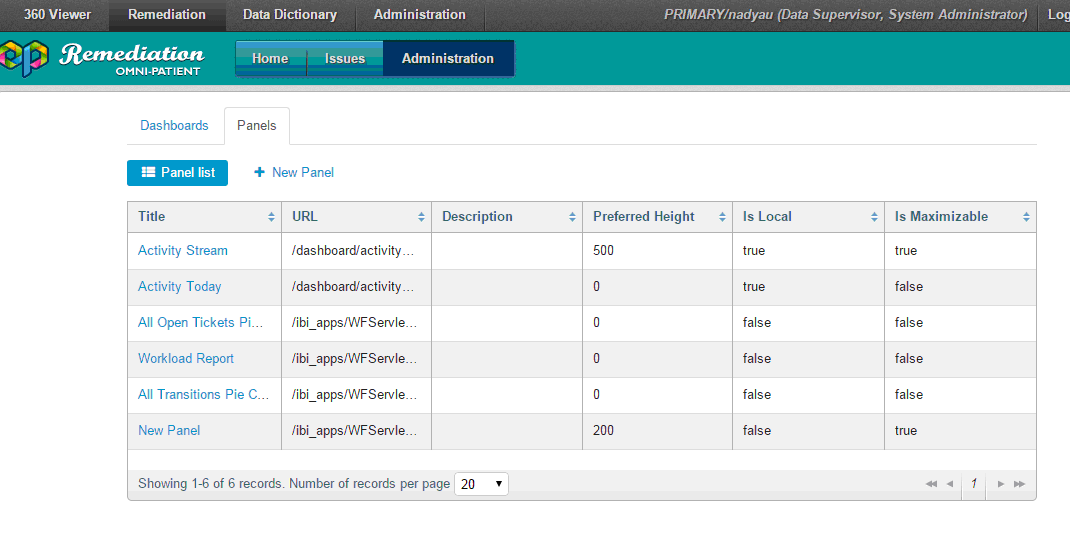Open the Data Dictionary top menu
The width and height of the screenshot is (1070, 543).
pyautogui.click(x=290, y=15)
